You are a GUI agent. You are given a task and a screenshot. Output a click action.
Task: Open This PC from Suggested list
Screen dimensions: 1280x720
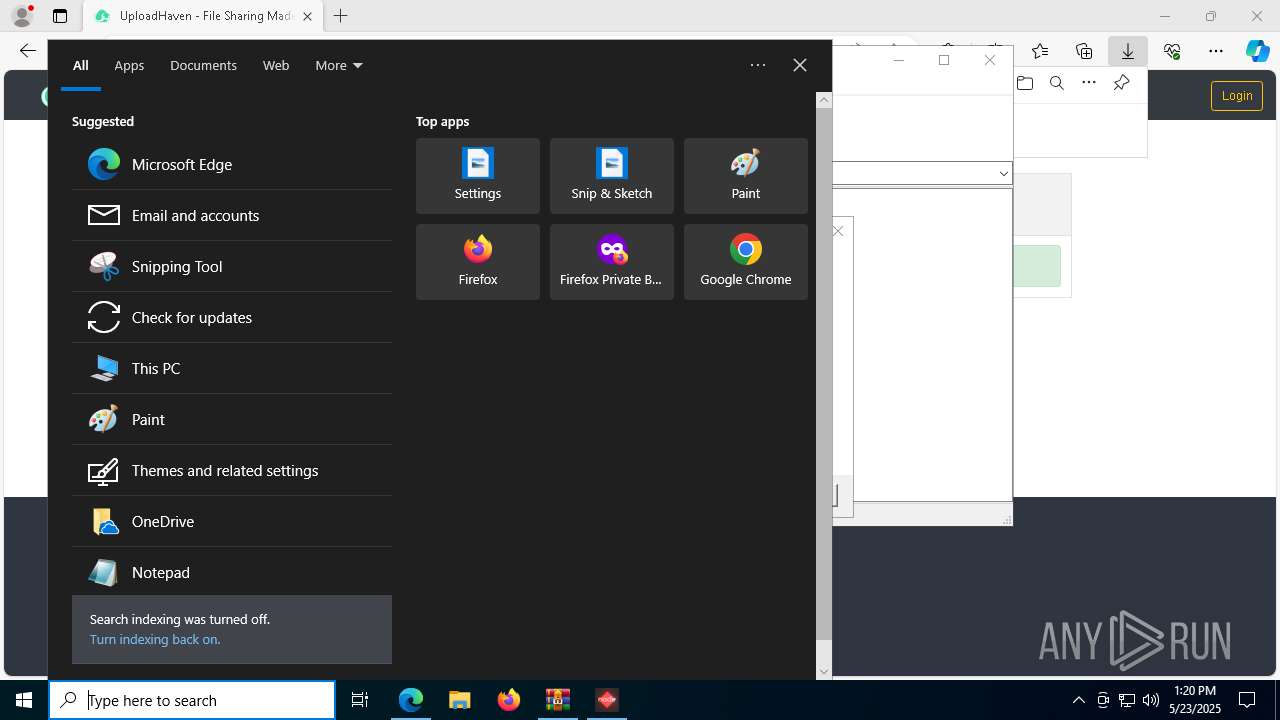[x=231, y=368]
